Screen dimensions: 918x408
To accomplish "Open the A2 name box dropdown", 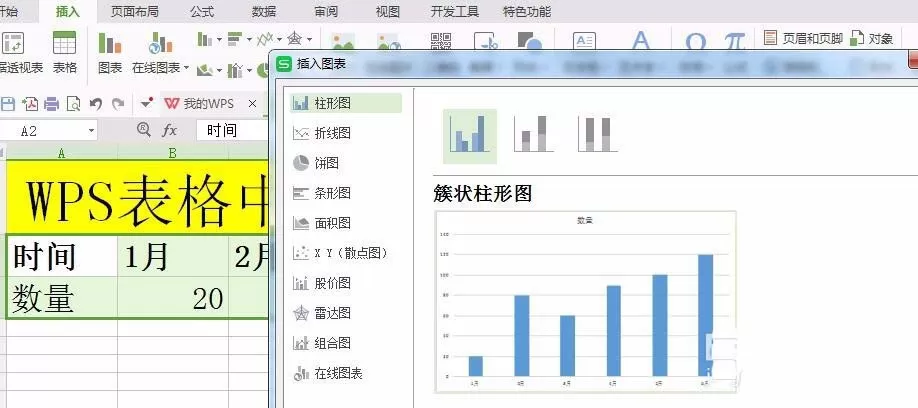I will (91, 131).
